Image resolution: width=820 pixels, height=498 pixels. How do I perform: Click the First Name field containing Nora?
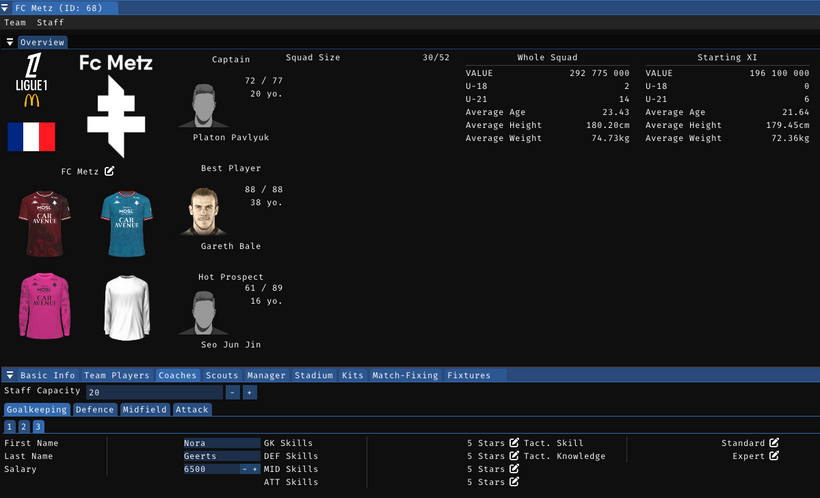click(x=221, y=443)
